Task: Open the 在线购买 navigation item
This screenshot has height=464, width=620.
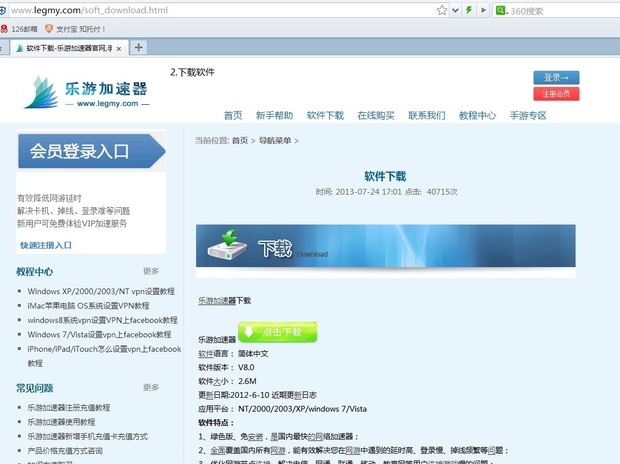Action: coord(376,116)
